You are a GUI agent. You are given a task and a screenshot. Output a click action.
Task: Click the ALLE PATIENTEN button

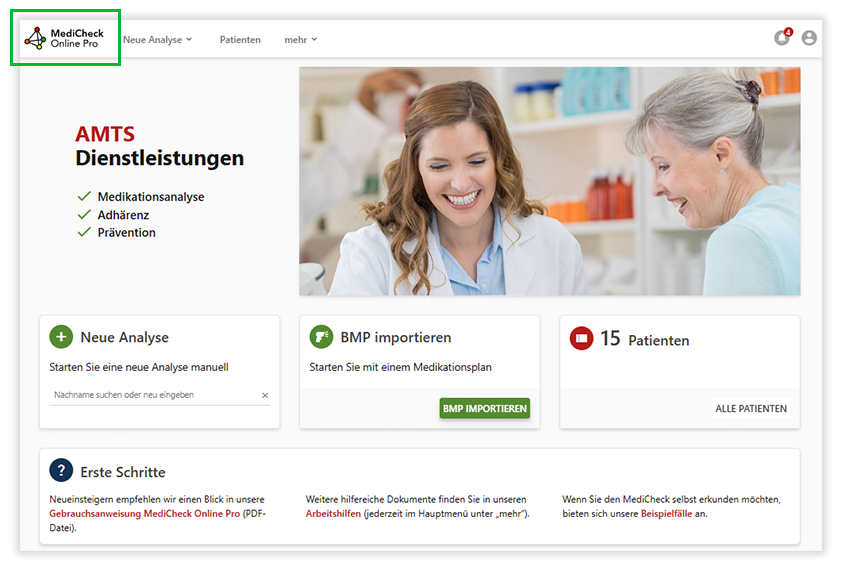pos(751,408)
